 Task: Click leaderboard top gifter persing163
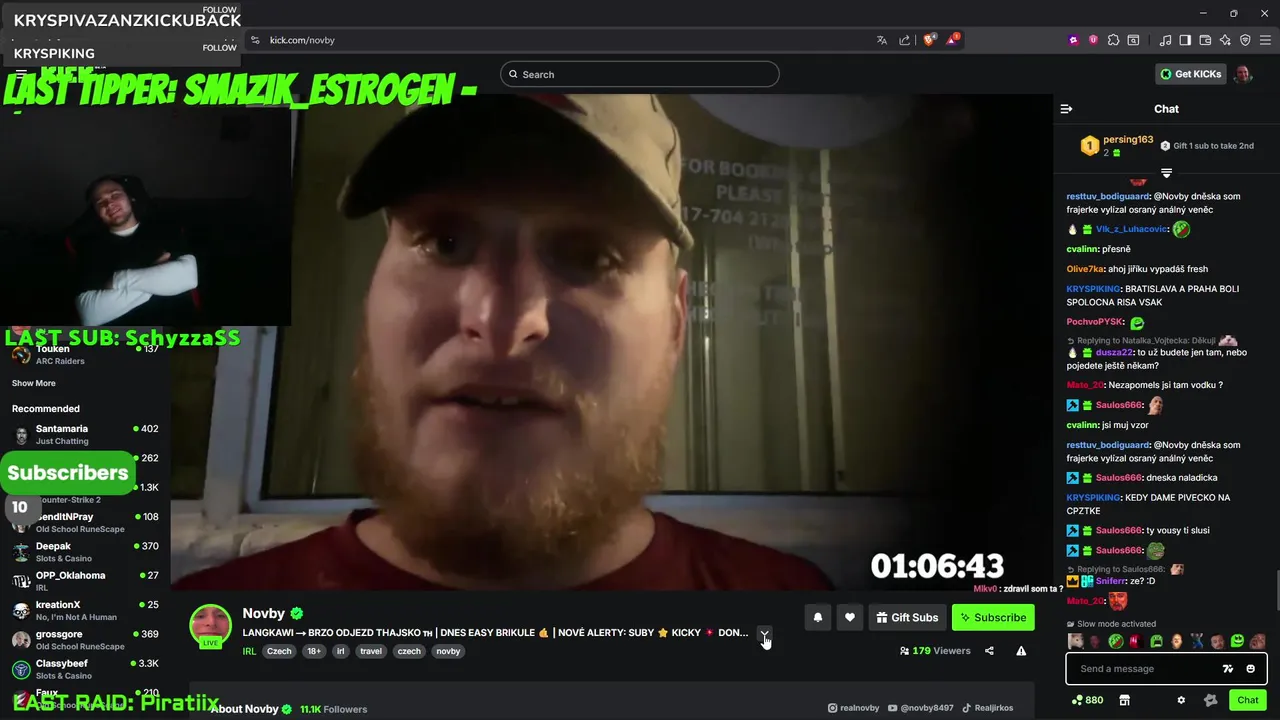pyautogui.click(x=1128, y=140)
